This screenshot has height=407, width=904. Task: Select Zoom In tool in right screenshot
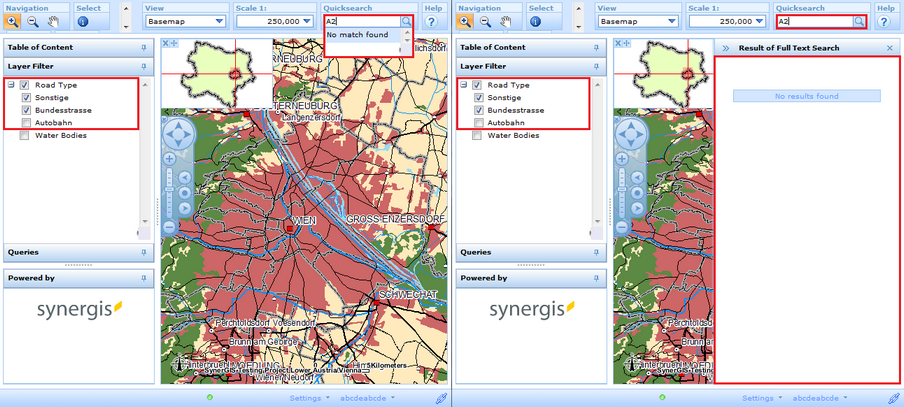(x=464, y=22)
